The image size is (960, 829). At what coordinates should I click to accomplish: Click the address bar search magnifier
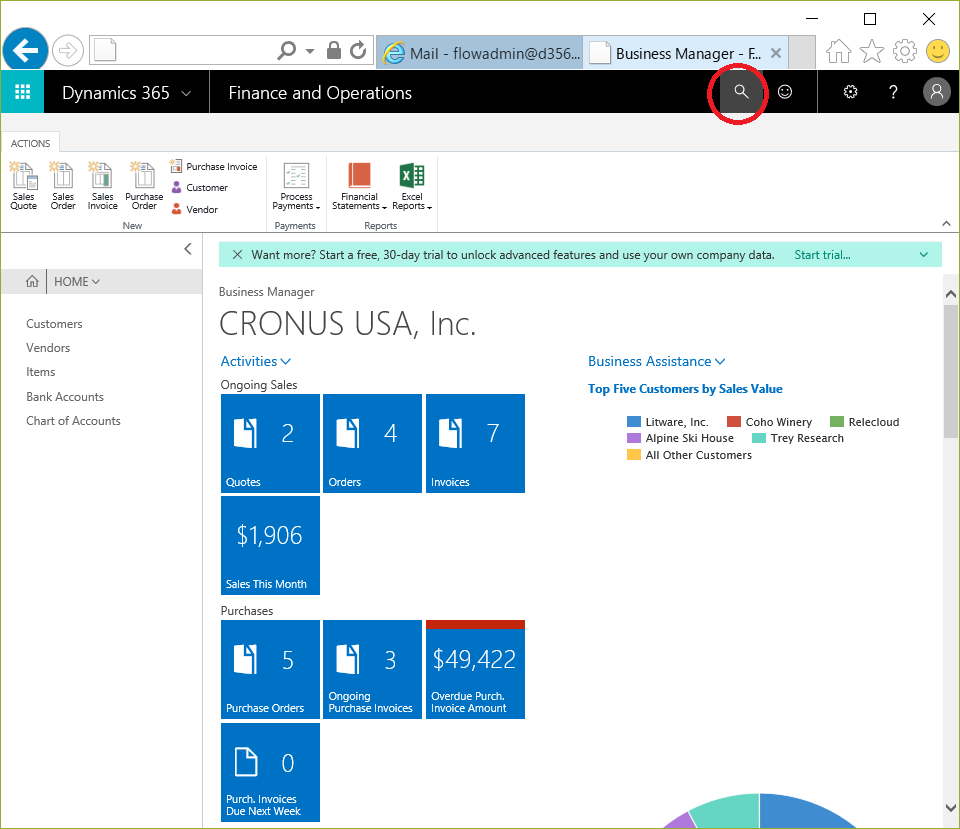click(x=286, y=50)
